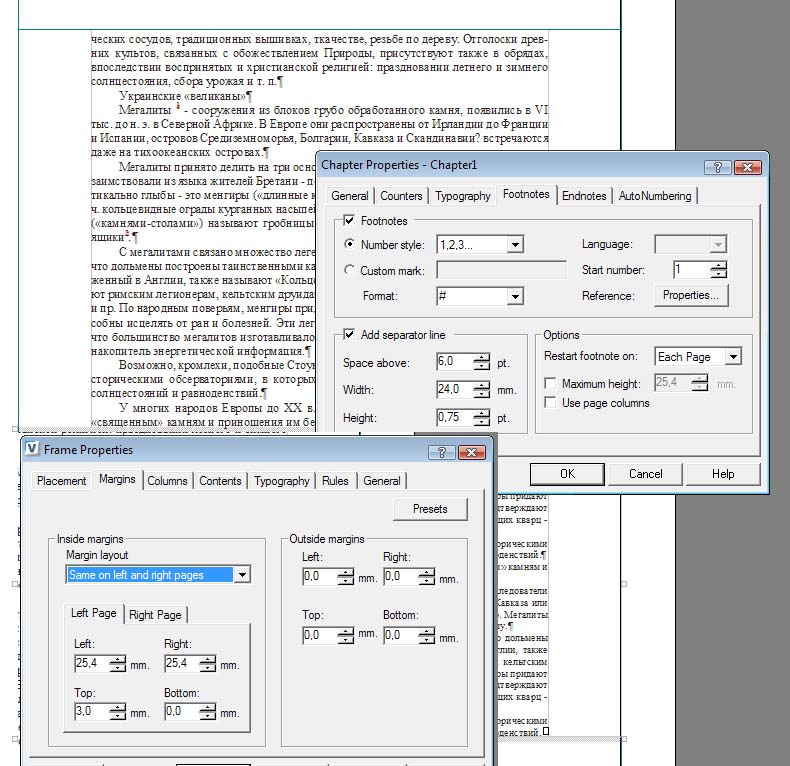The width and height of the screenshot is (790, 766).
Task: Select the Left Page tab
Action: point(94,613)
